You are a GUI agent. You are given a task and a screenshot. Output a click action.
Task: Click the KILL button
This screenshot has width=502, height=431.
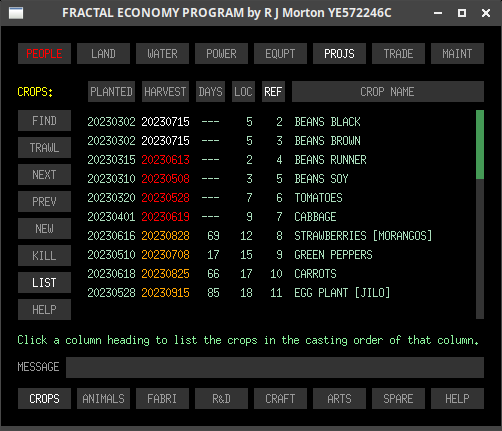tap(44, 255)
